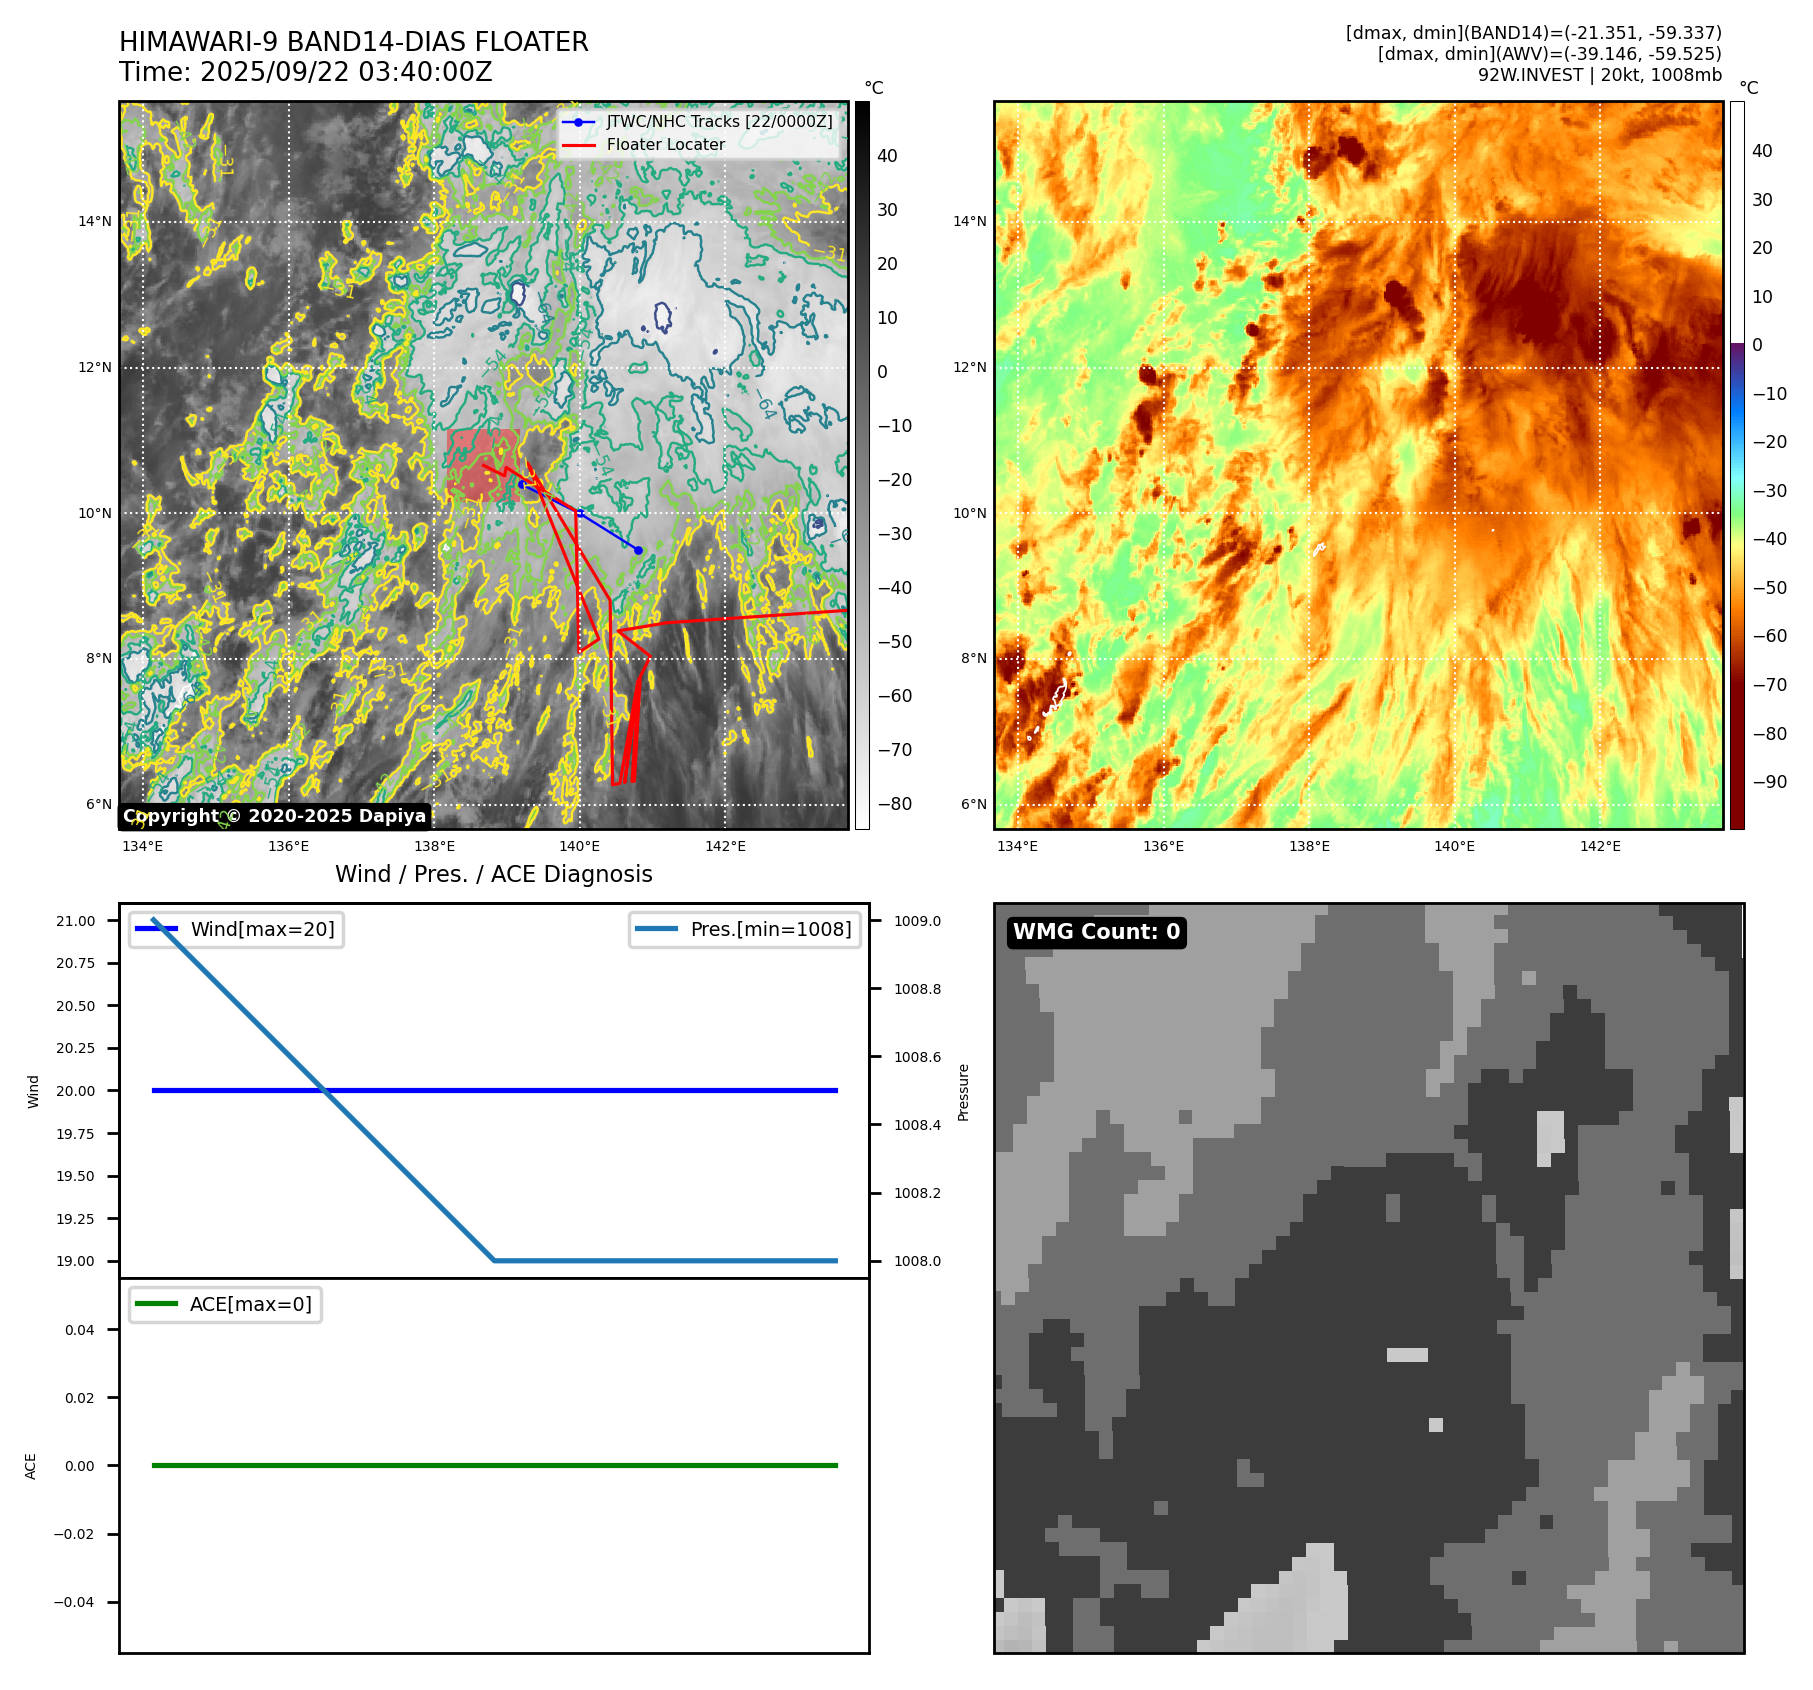
Task: Click the −90 tick on the color scale
Action: pos(1770,782)
